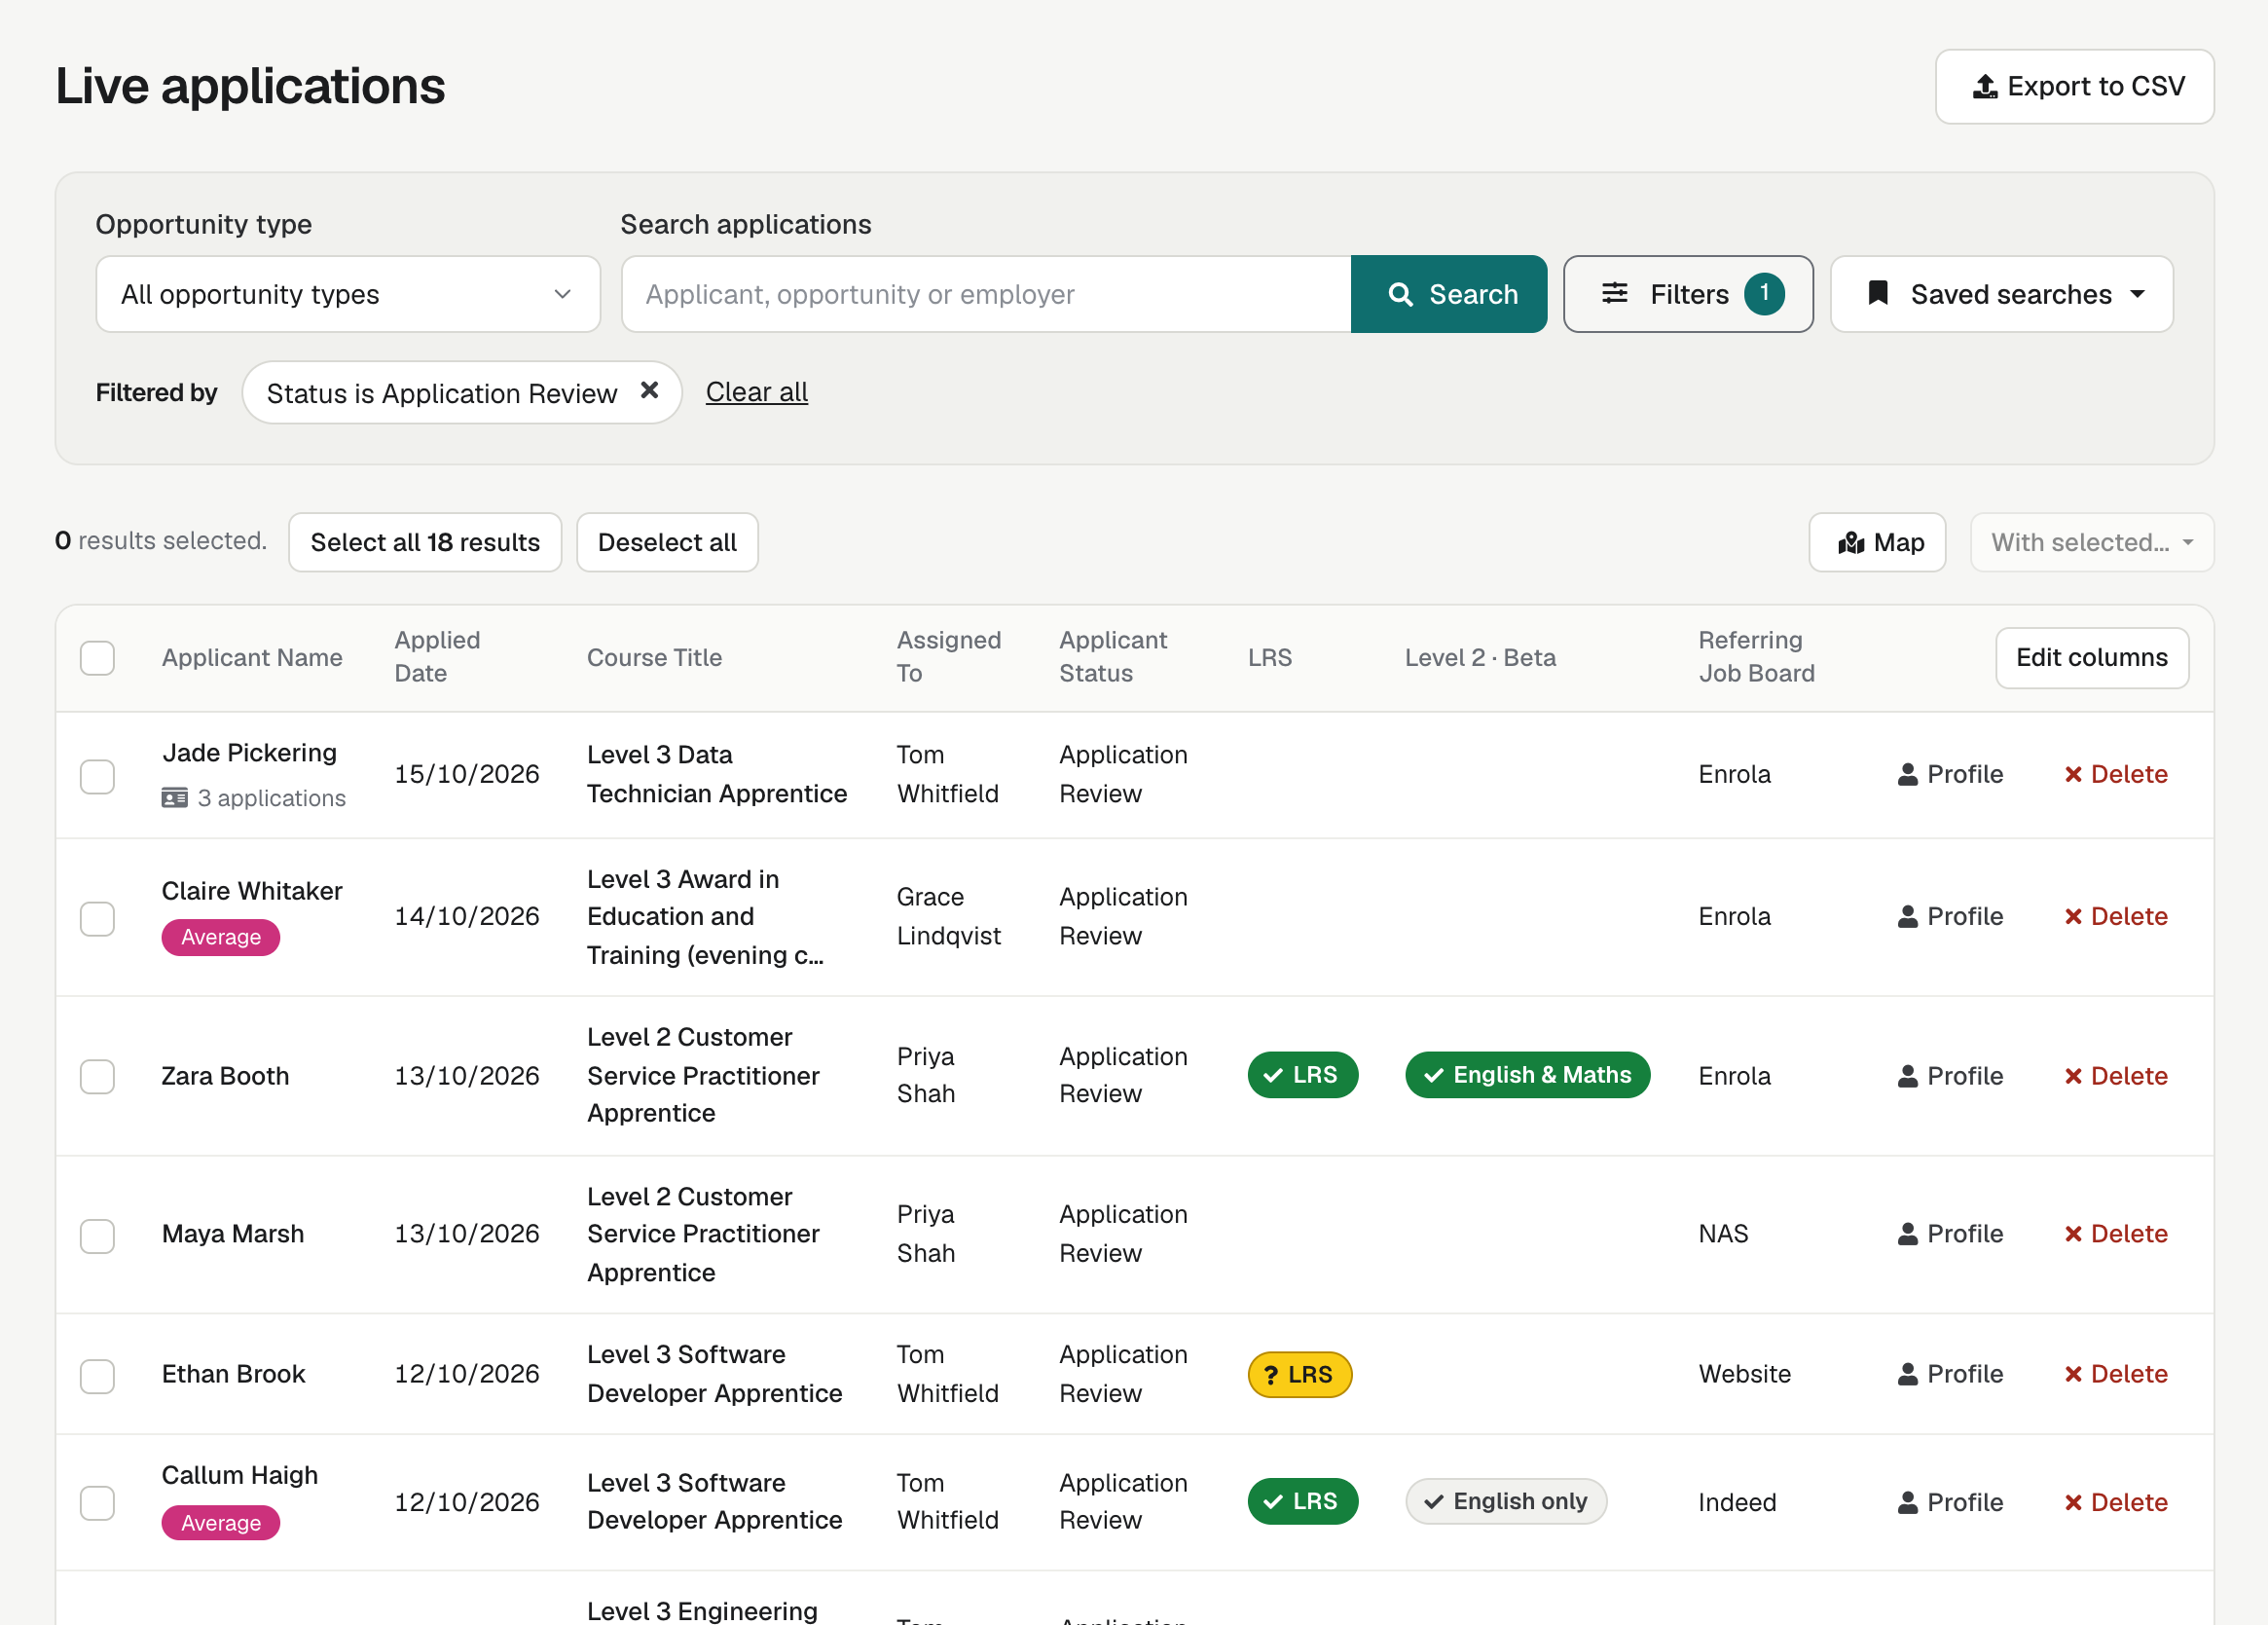This screenshot has height=1625, width=2268.
Task: Tick the checkbox for Jade Pickering
Action: coord(97,776)
